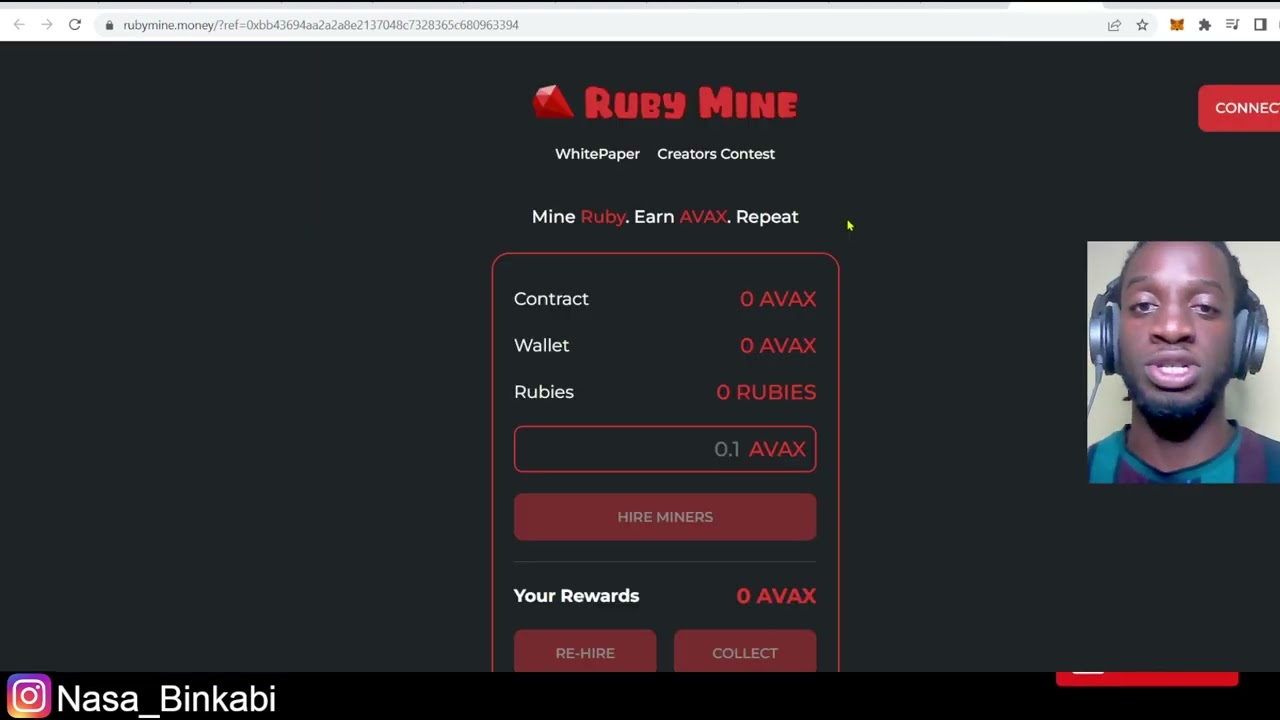Click the '0 RUBIES' value
The width and height of the screenshot is (1280, 720).
(x=766, y=392)
